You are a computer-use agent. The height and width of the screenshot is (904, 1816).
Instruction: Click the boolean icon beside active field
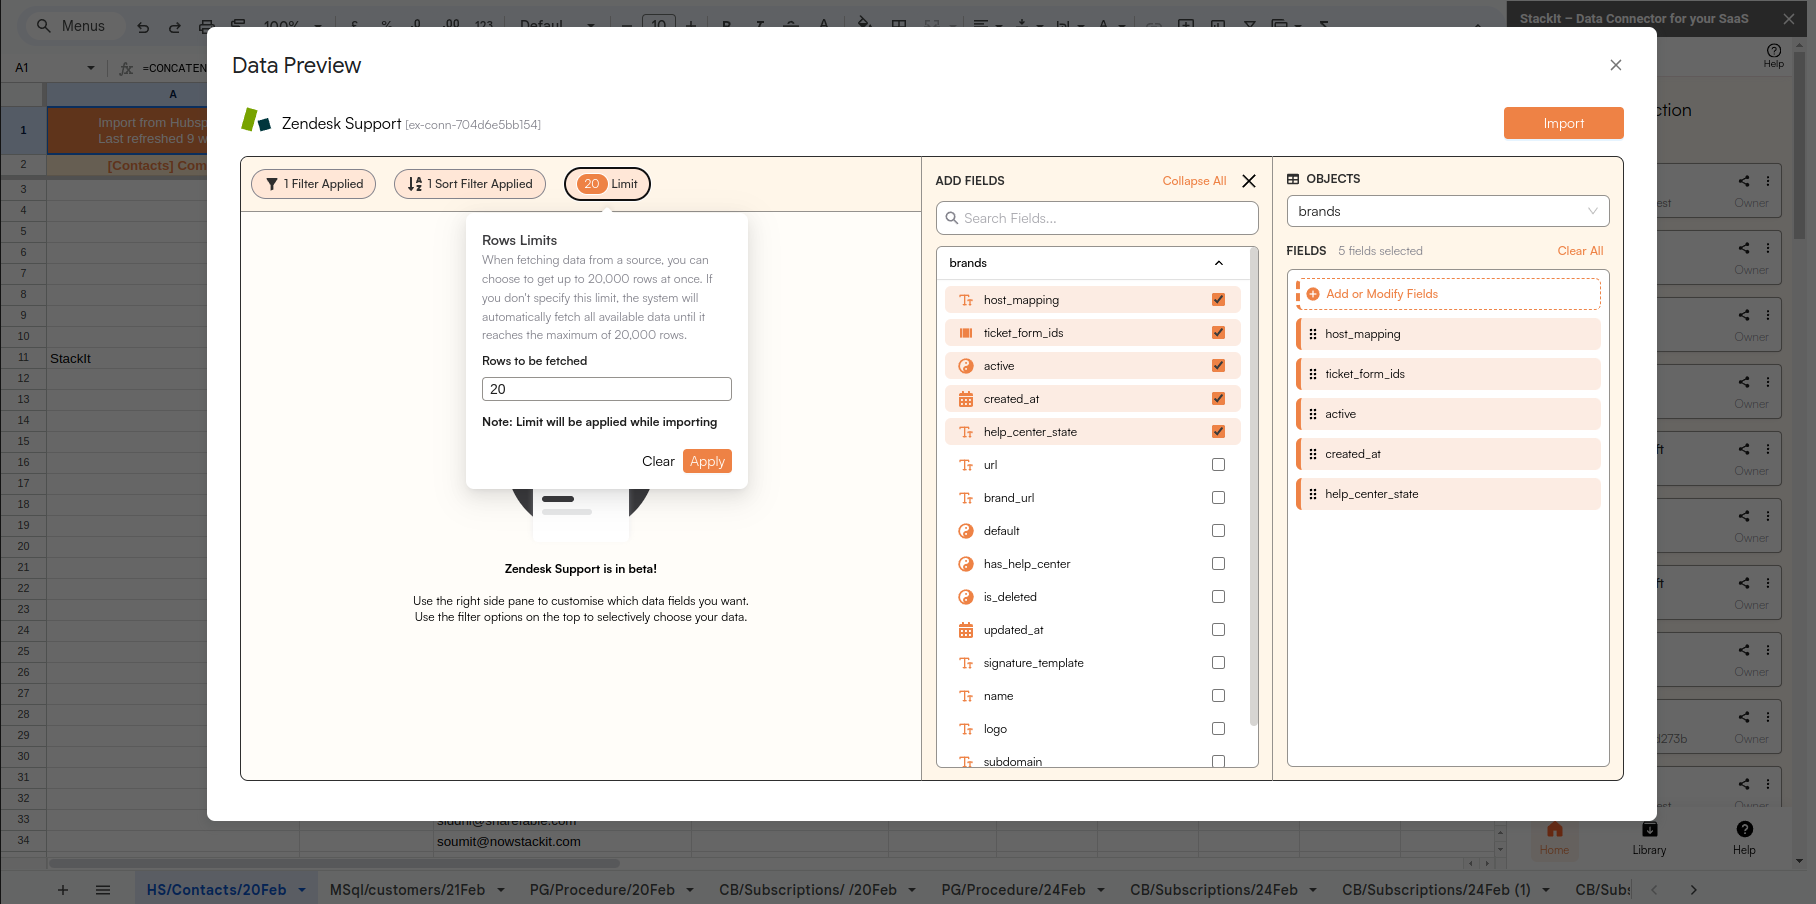pos(966,366)
